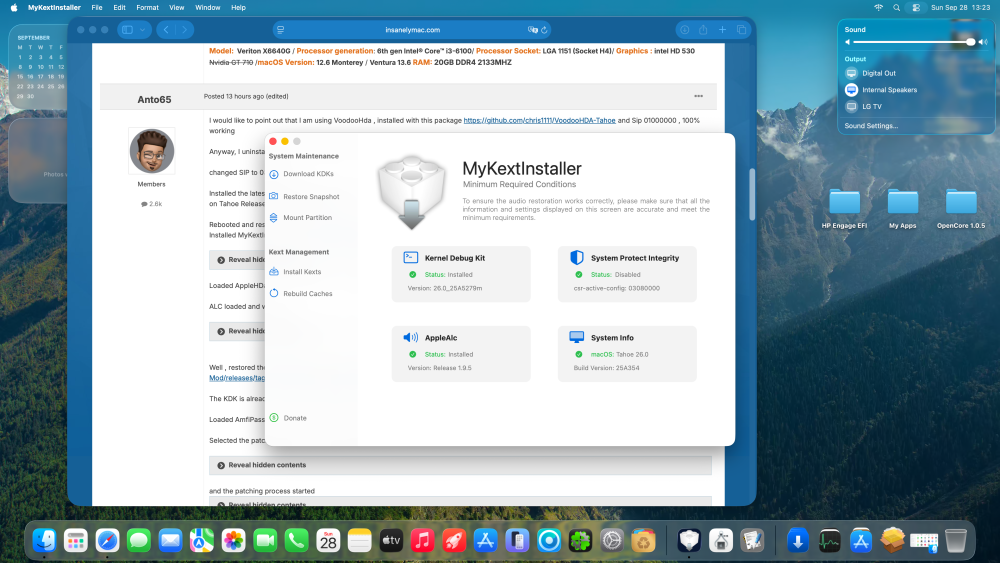
Task: Open the HP Engage EFI desktop folder
Action: (x=844, y=208)
